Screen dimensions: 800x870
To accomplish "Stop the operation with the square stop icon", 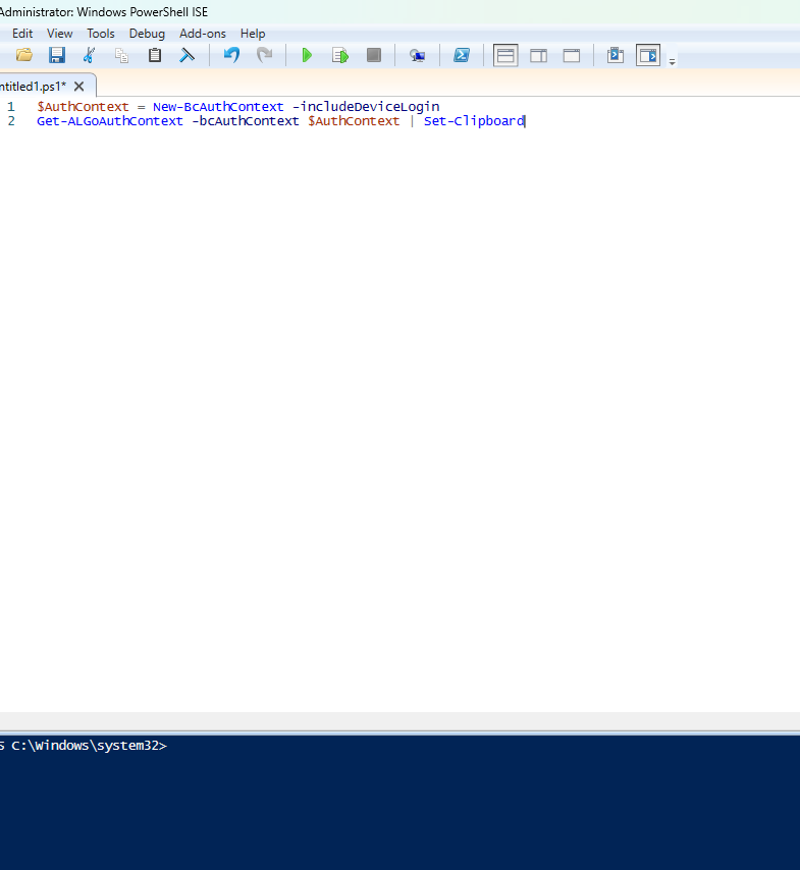I will [374, 55].
